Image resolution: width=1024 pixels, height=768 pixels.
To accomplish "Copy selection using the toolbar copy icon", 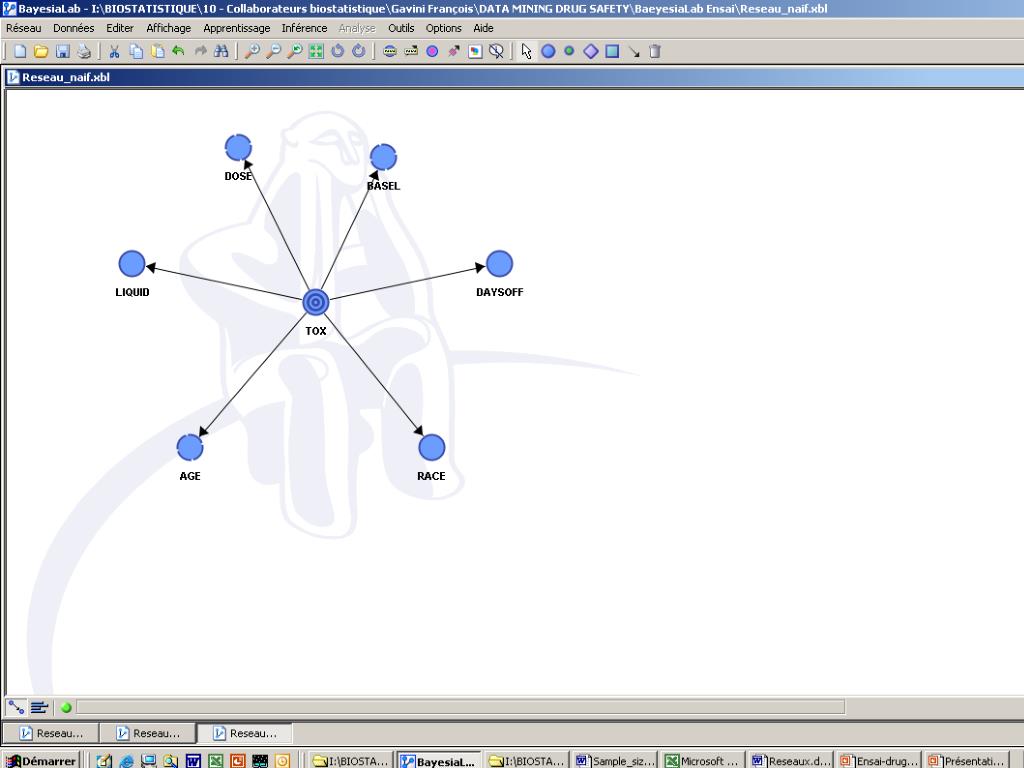I will (x=136, y=51).
